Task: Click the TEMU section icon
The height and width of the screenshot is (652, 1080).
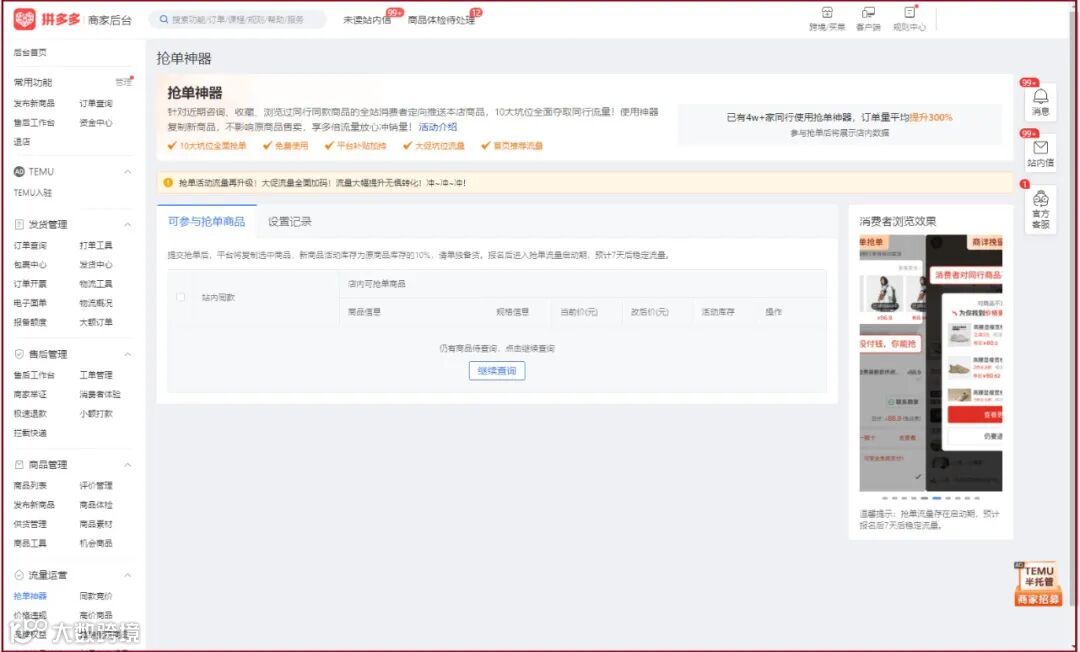Action: [x=19, y=171]
